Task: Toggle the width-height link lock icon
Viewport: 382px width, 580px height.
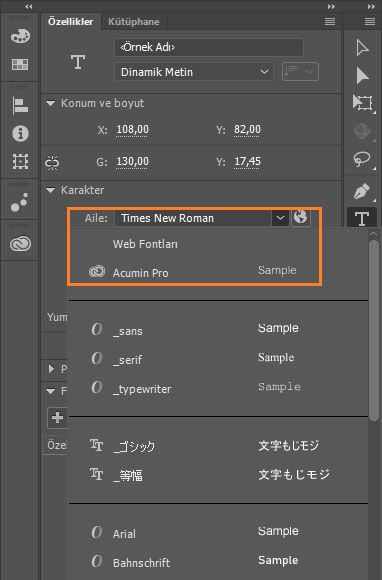Action: click(52, 163)
